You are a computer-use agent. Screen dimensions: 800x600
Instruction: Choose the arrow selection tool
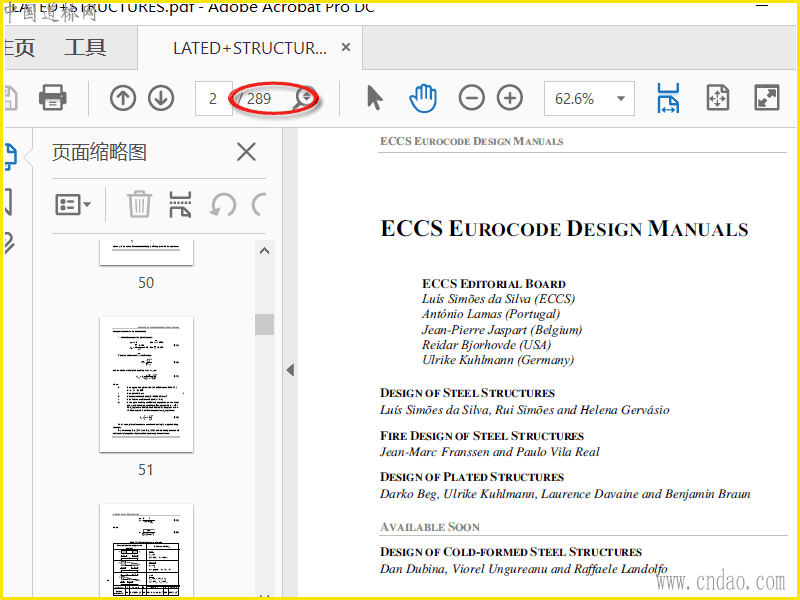(374, 98)
